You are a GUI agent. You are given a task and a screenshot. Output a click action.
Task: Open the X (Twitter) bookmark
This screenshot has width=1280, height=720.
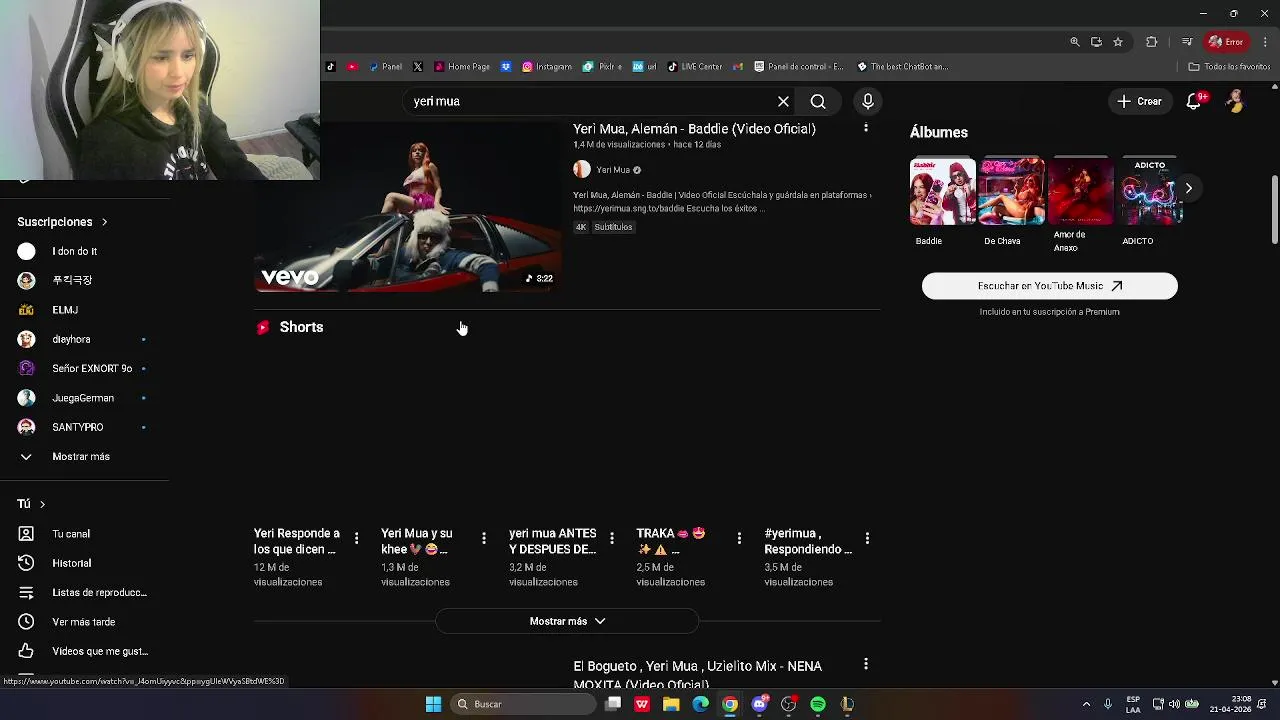click(x=418, y=67)
